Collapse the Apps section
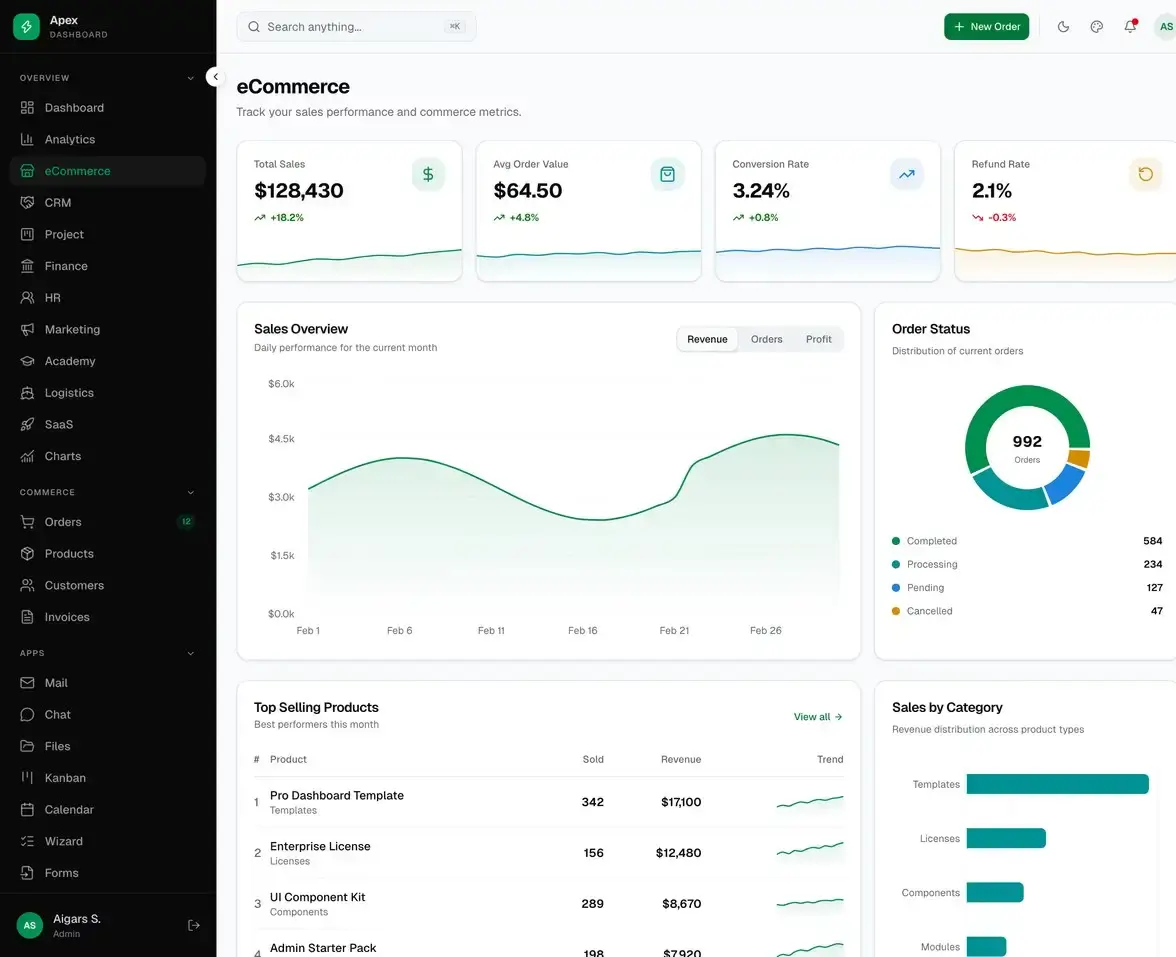Image resolution: width=1176 pixels, height=957 pixels. coord(190,653)
